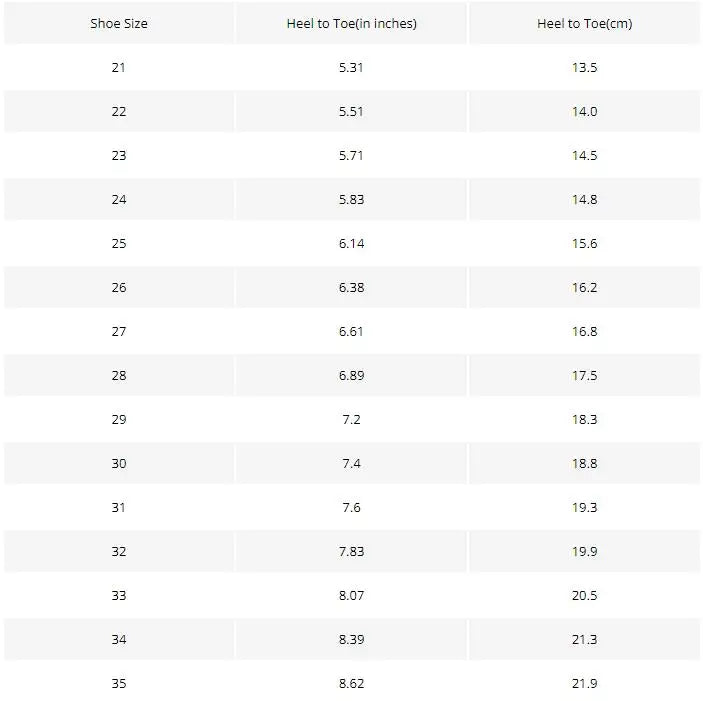Click the 5.71 inches value
Viewport: 703px width, 701px height.
tap(351, 156)
